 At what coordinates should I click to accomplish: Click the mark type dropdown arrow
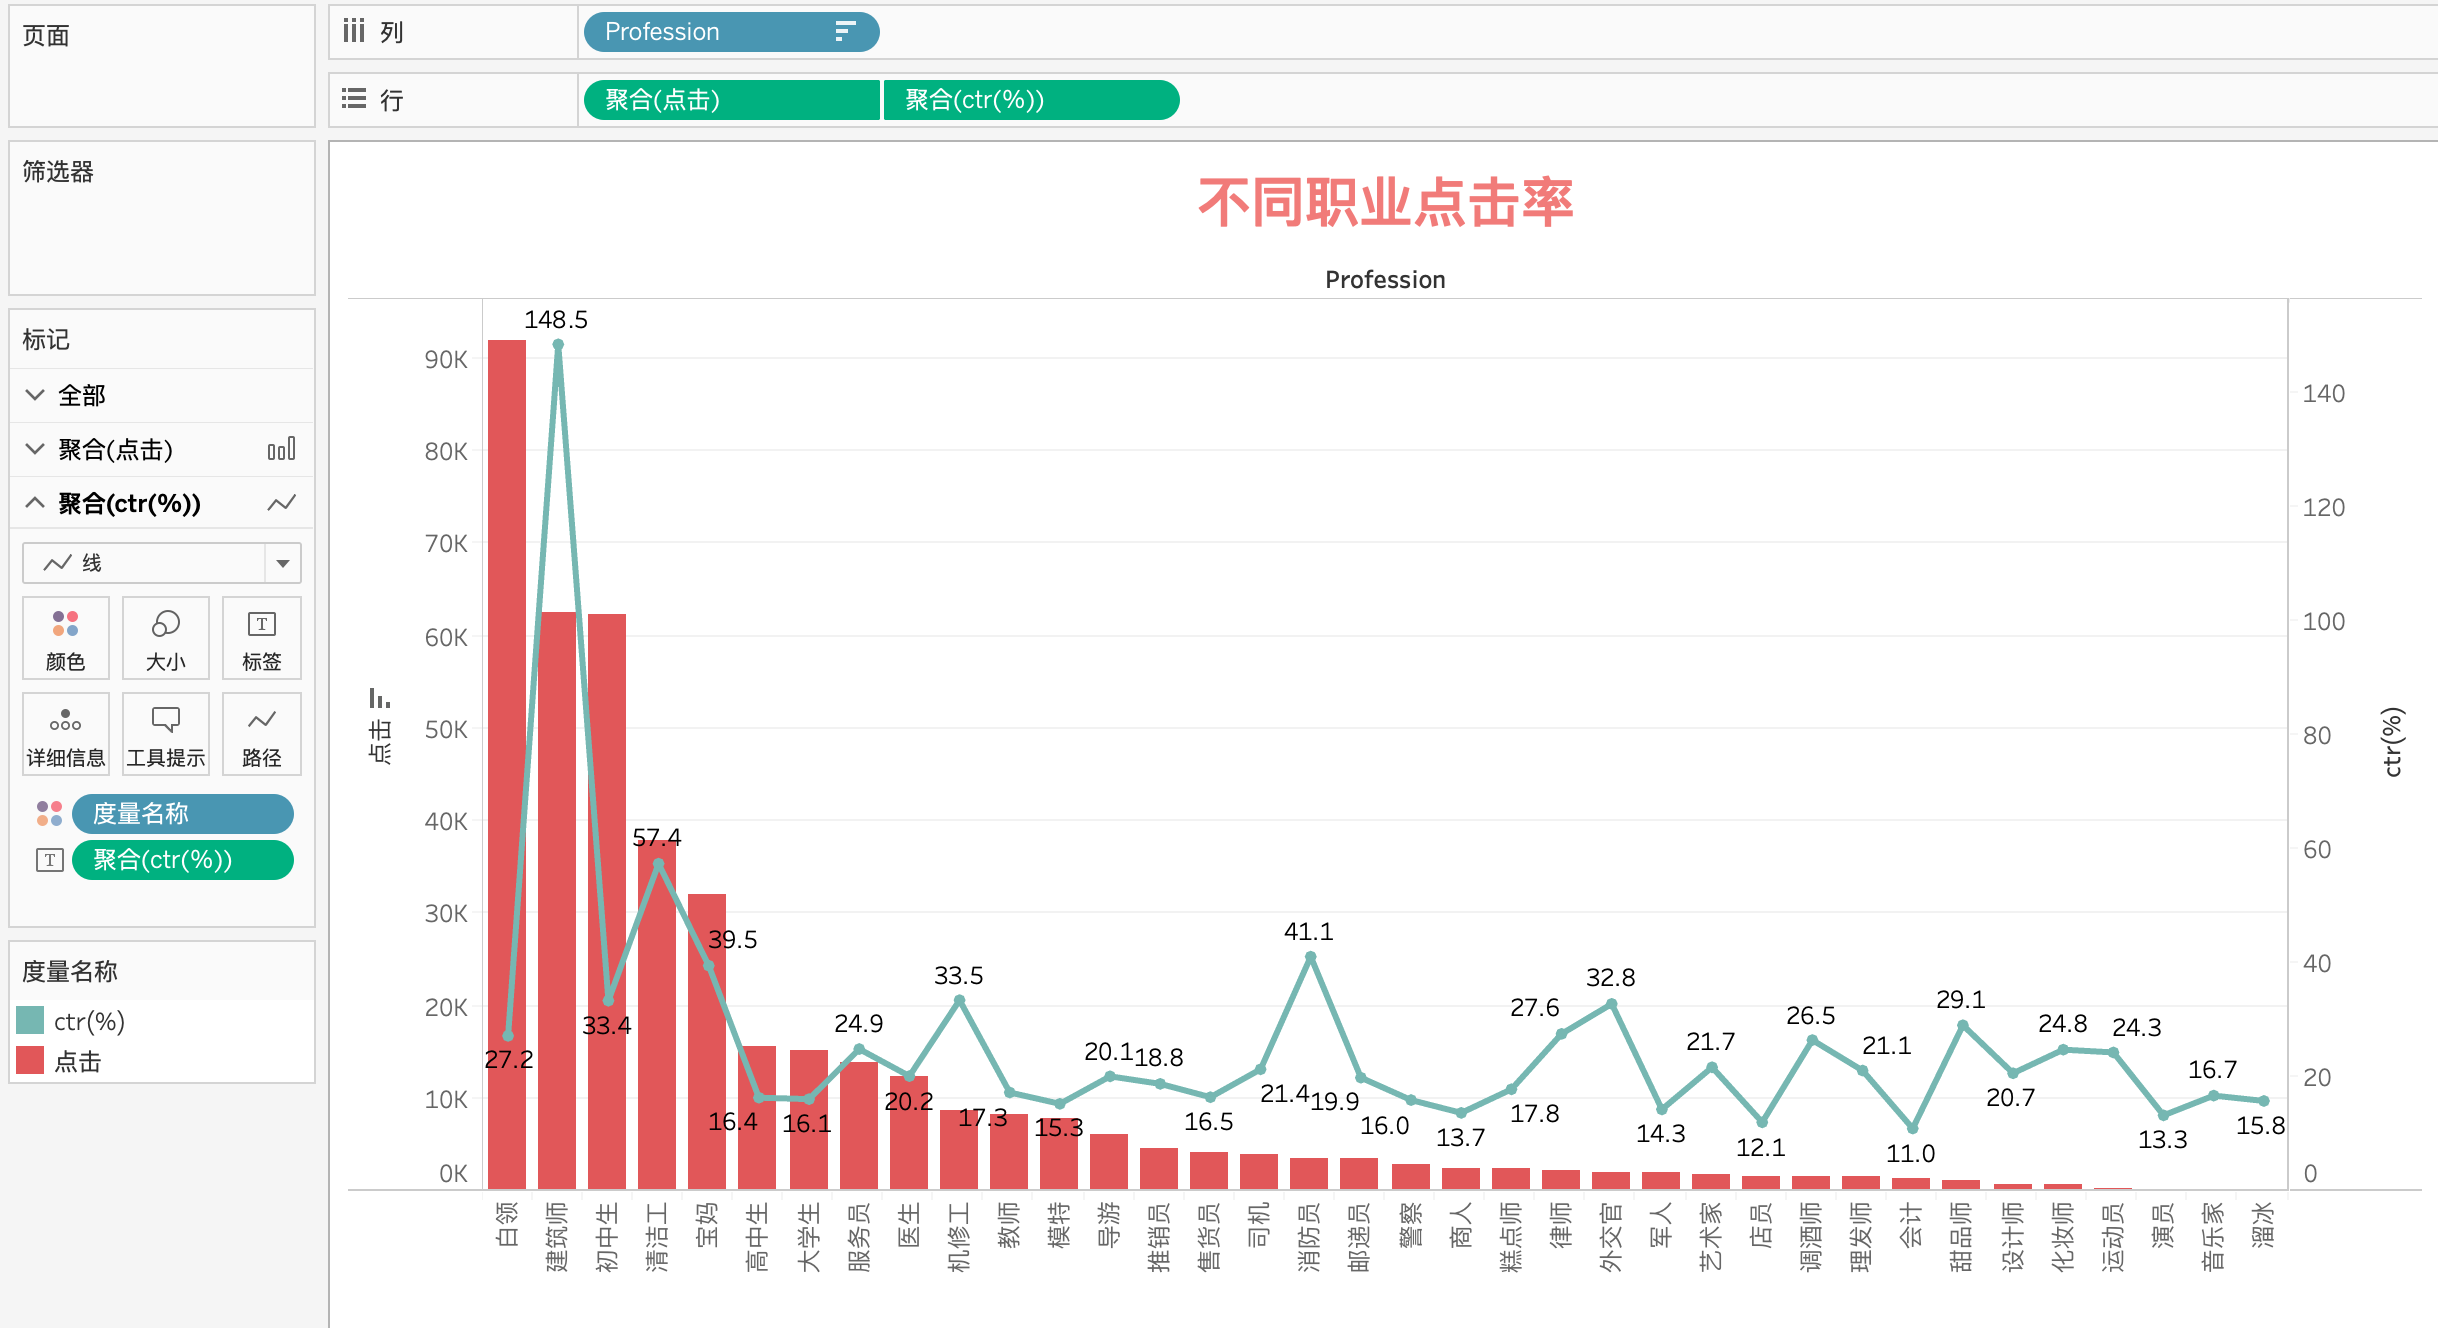(283, 563)
